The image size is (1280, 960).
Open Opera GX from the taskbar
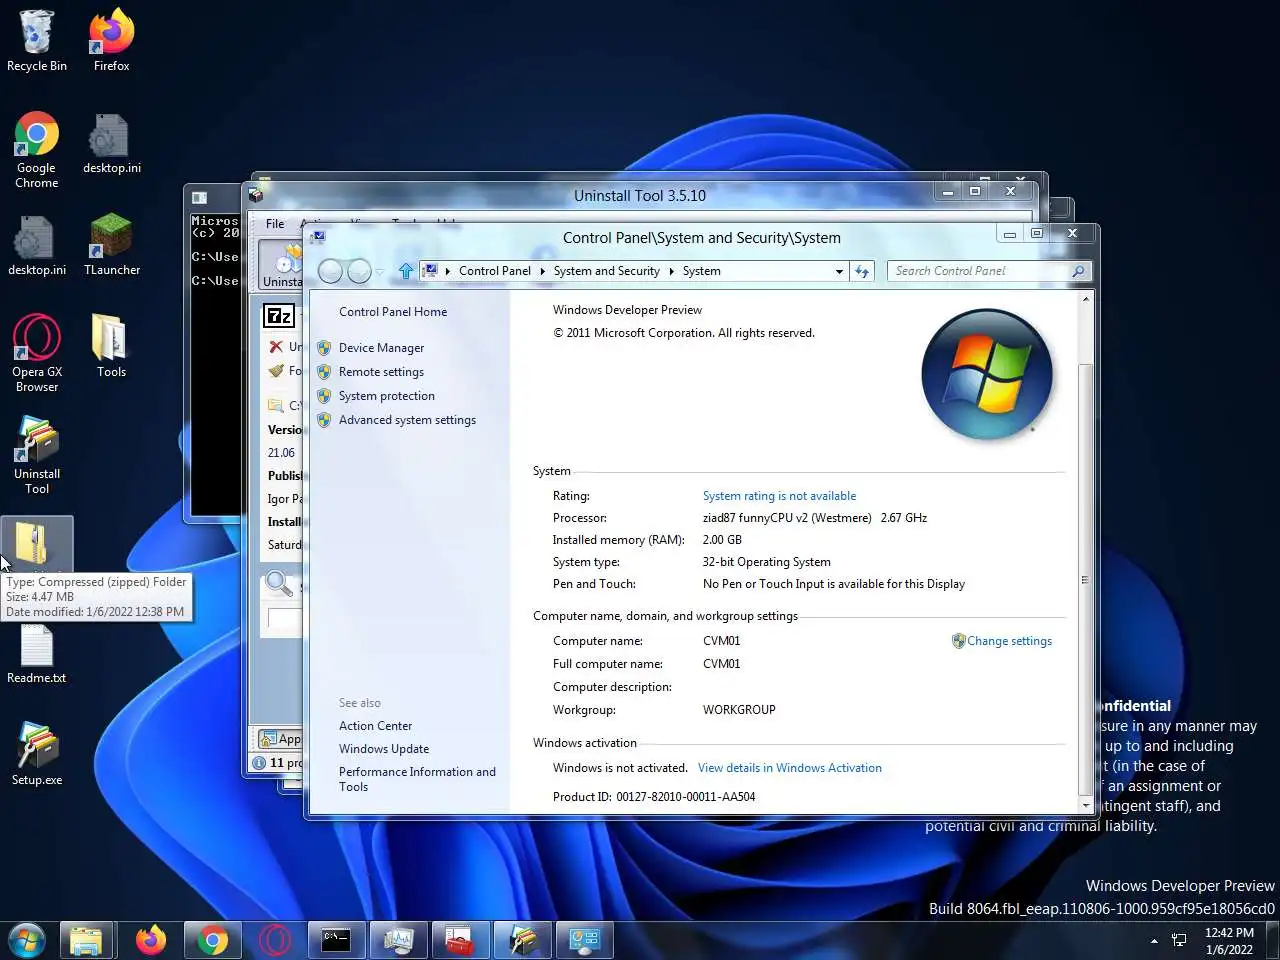coord(275,940)
